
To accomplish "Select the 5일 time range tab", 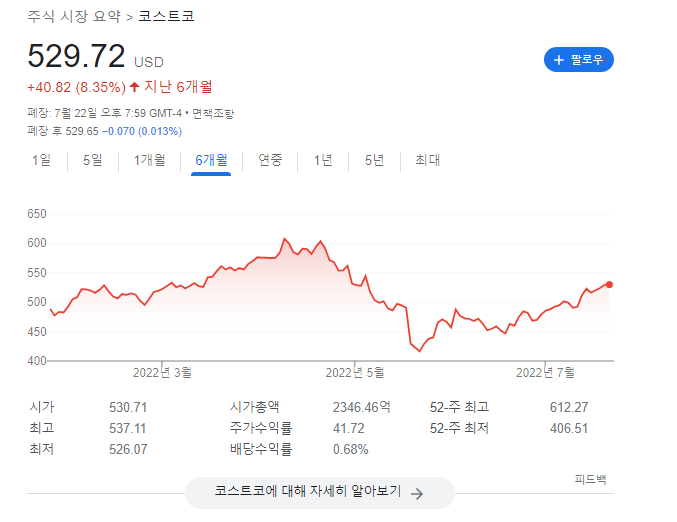I will [x=92, y=160].
